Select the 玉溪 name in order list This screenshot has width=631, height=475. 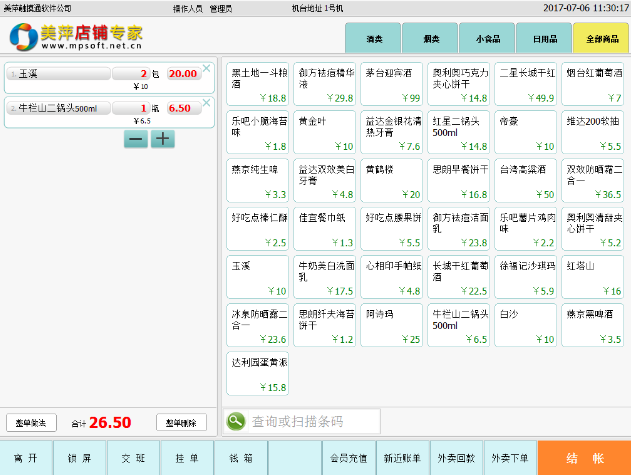click(x=59, y=74)
